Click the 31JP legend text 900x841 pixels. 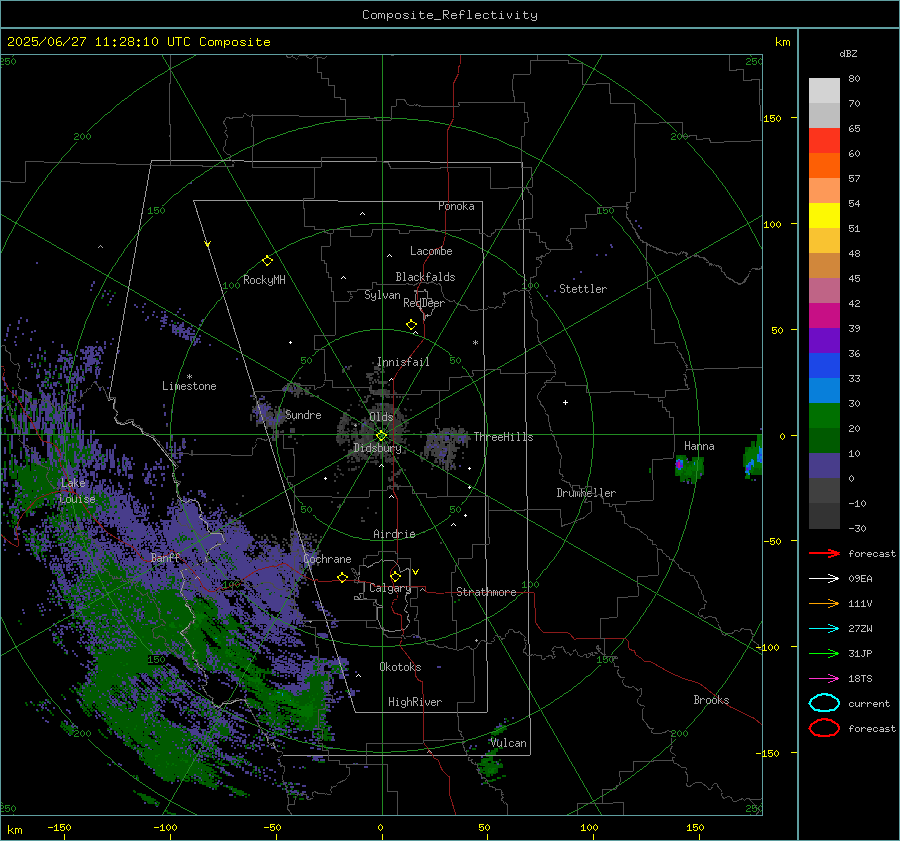point(860,653)
